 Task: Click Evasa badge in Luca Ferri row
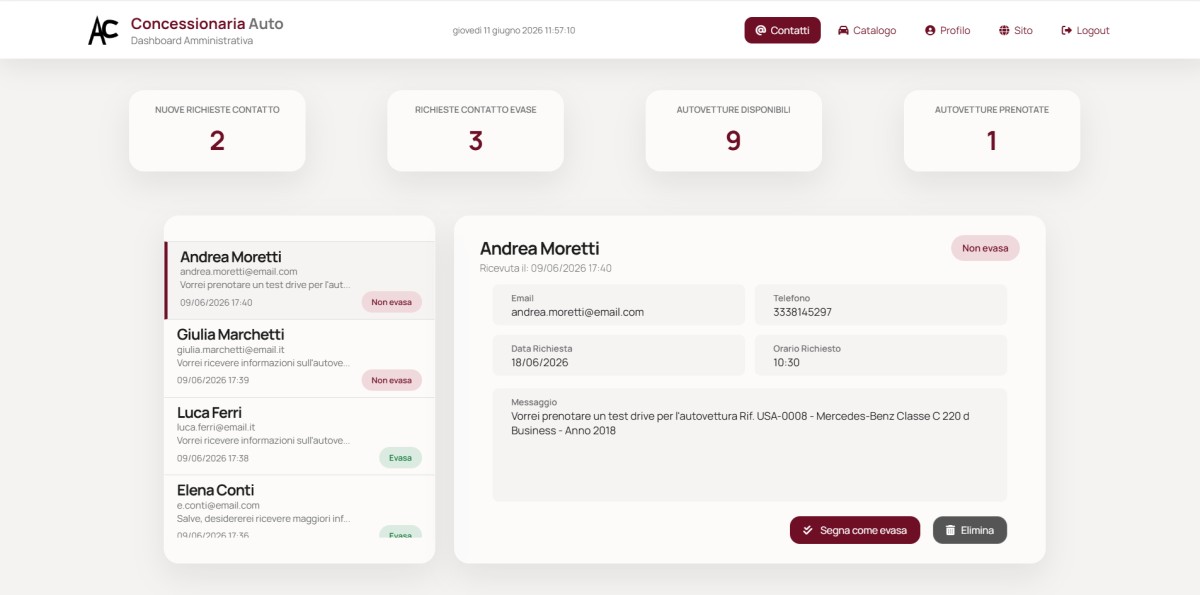(400, 458)
